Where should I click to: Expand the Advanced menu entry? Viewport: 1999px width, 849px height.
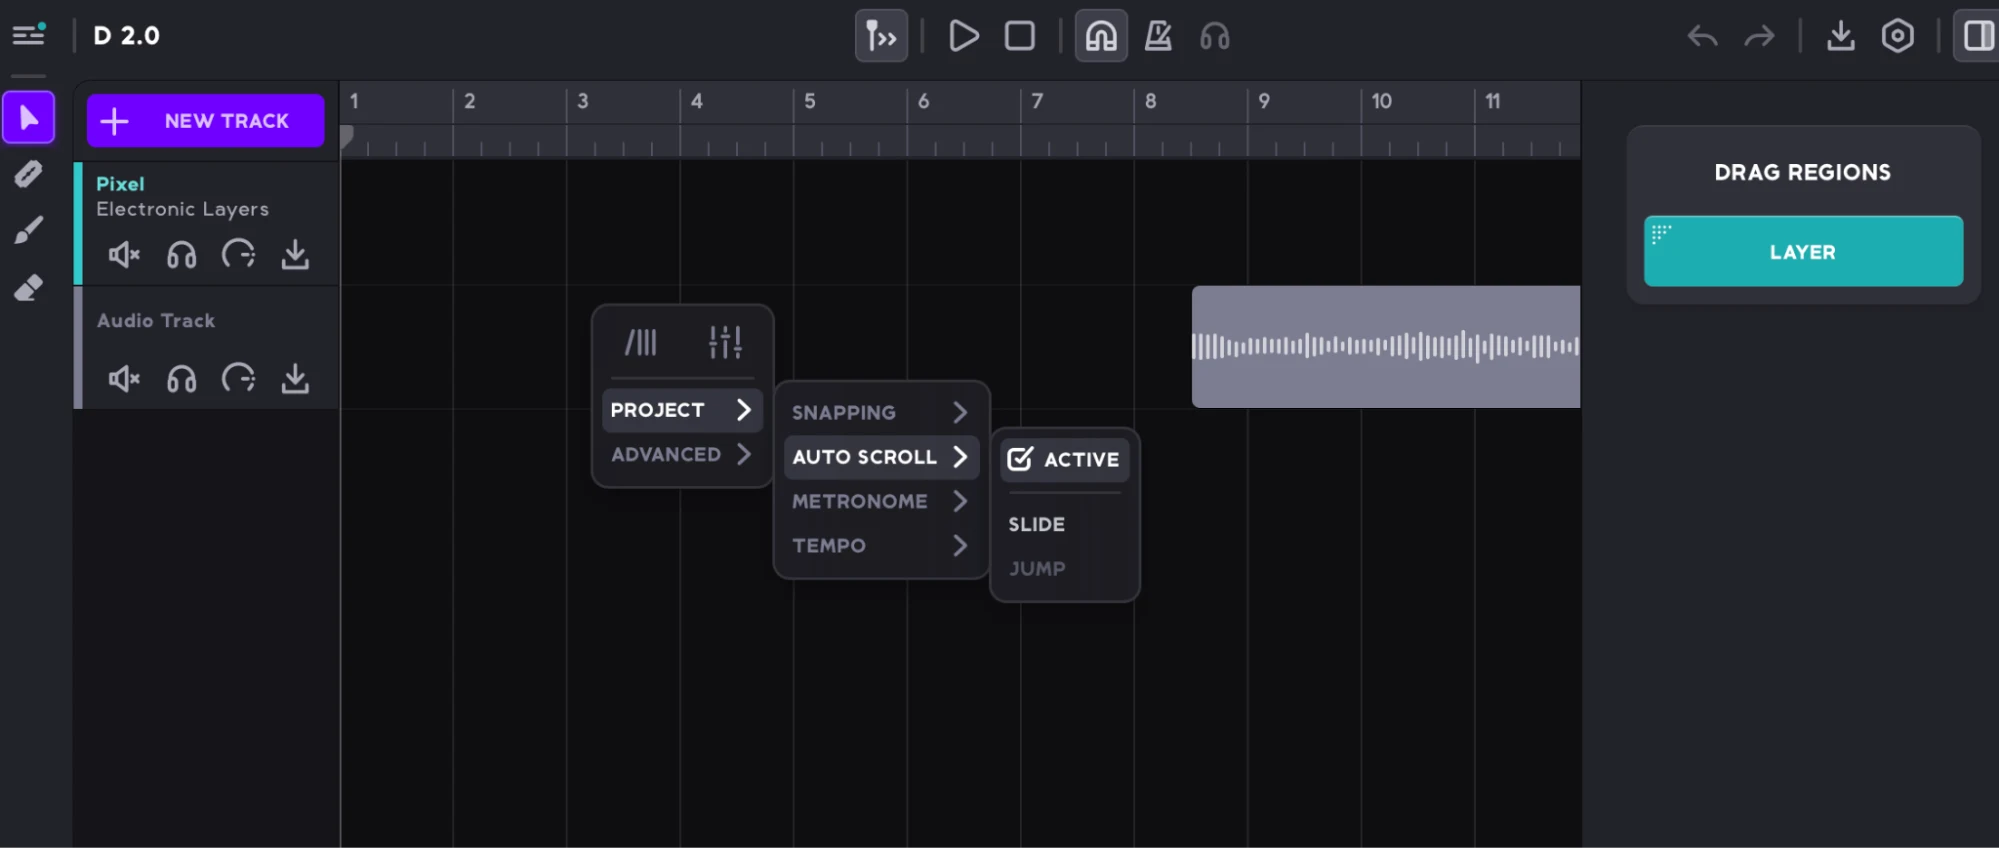(681, 454)
